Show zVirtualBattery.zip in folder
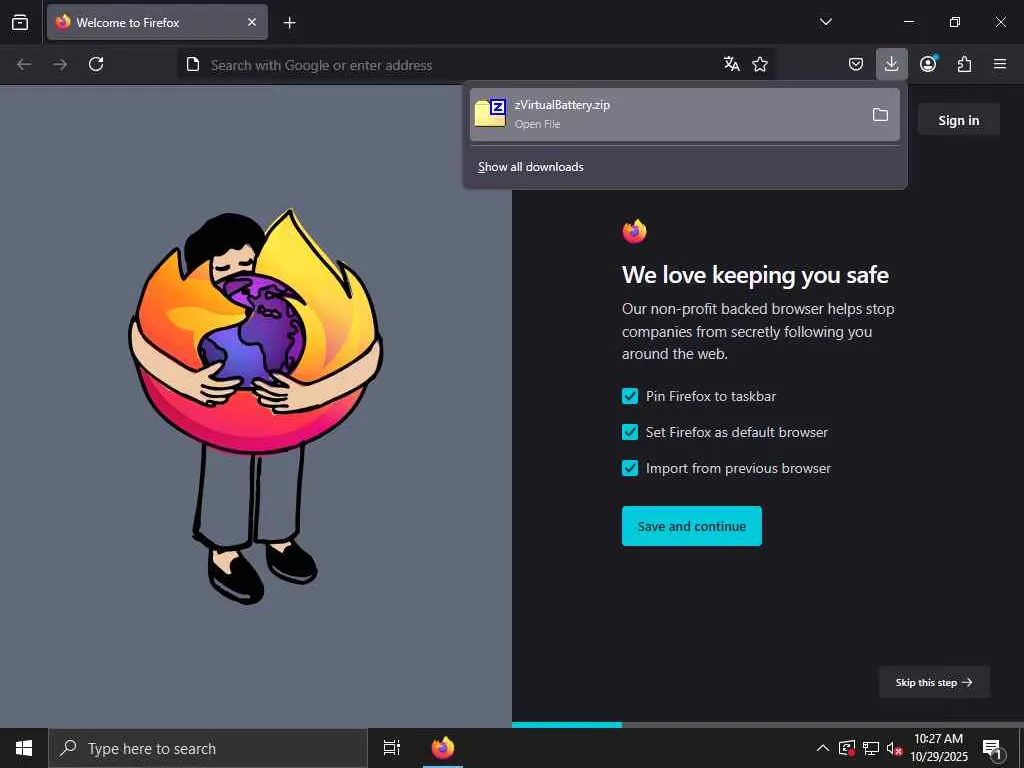1024x768 pixels. 880,115
